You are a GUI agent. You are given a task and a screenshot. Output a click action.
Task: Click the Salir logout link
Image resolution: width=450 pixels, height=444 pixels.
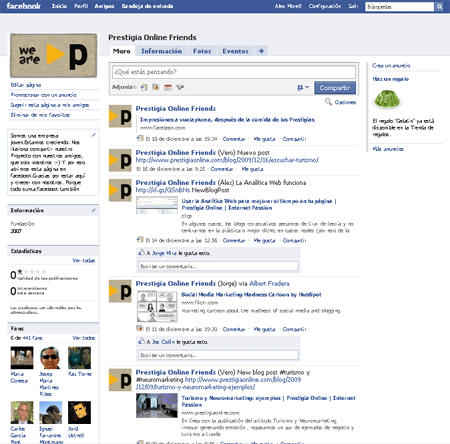coord(353,6)
